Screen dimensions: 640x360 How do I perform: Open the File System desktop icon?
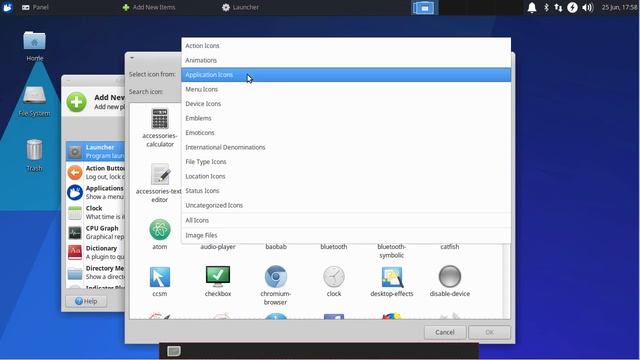pos(35,101)
